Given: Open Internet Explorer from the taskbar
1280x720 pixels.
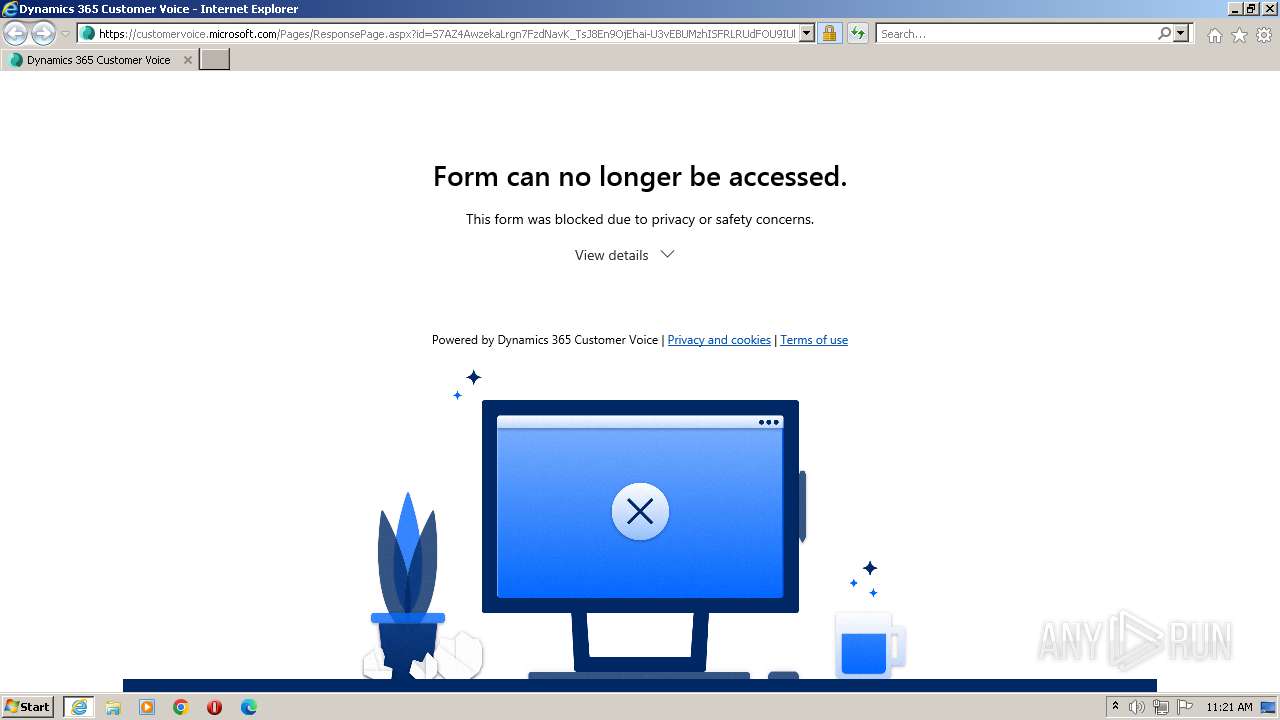Looking at the screenshot, I should tap(79, 707).
